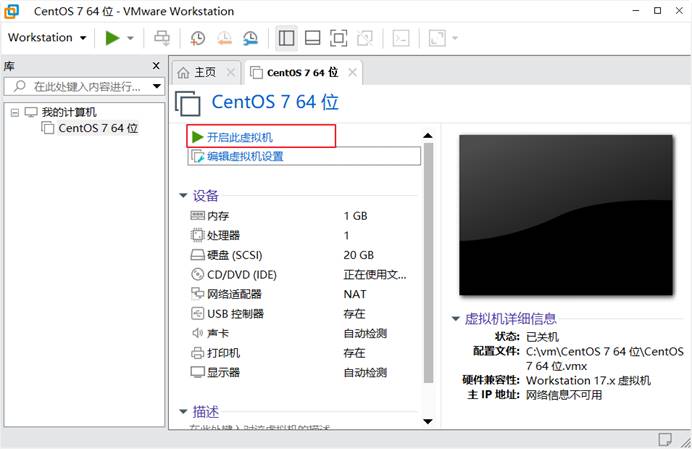692x449 pixels.
Task: Click the 20 GB disk value
Action: tap(359, 255)
